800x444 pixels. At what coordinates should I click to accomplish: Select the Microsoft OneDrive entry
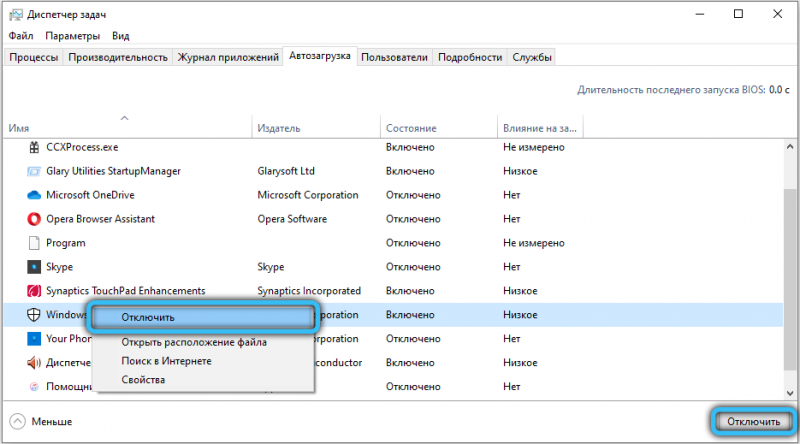[90, 195]
